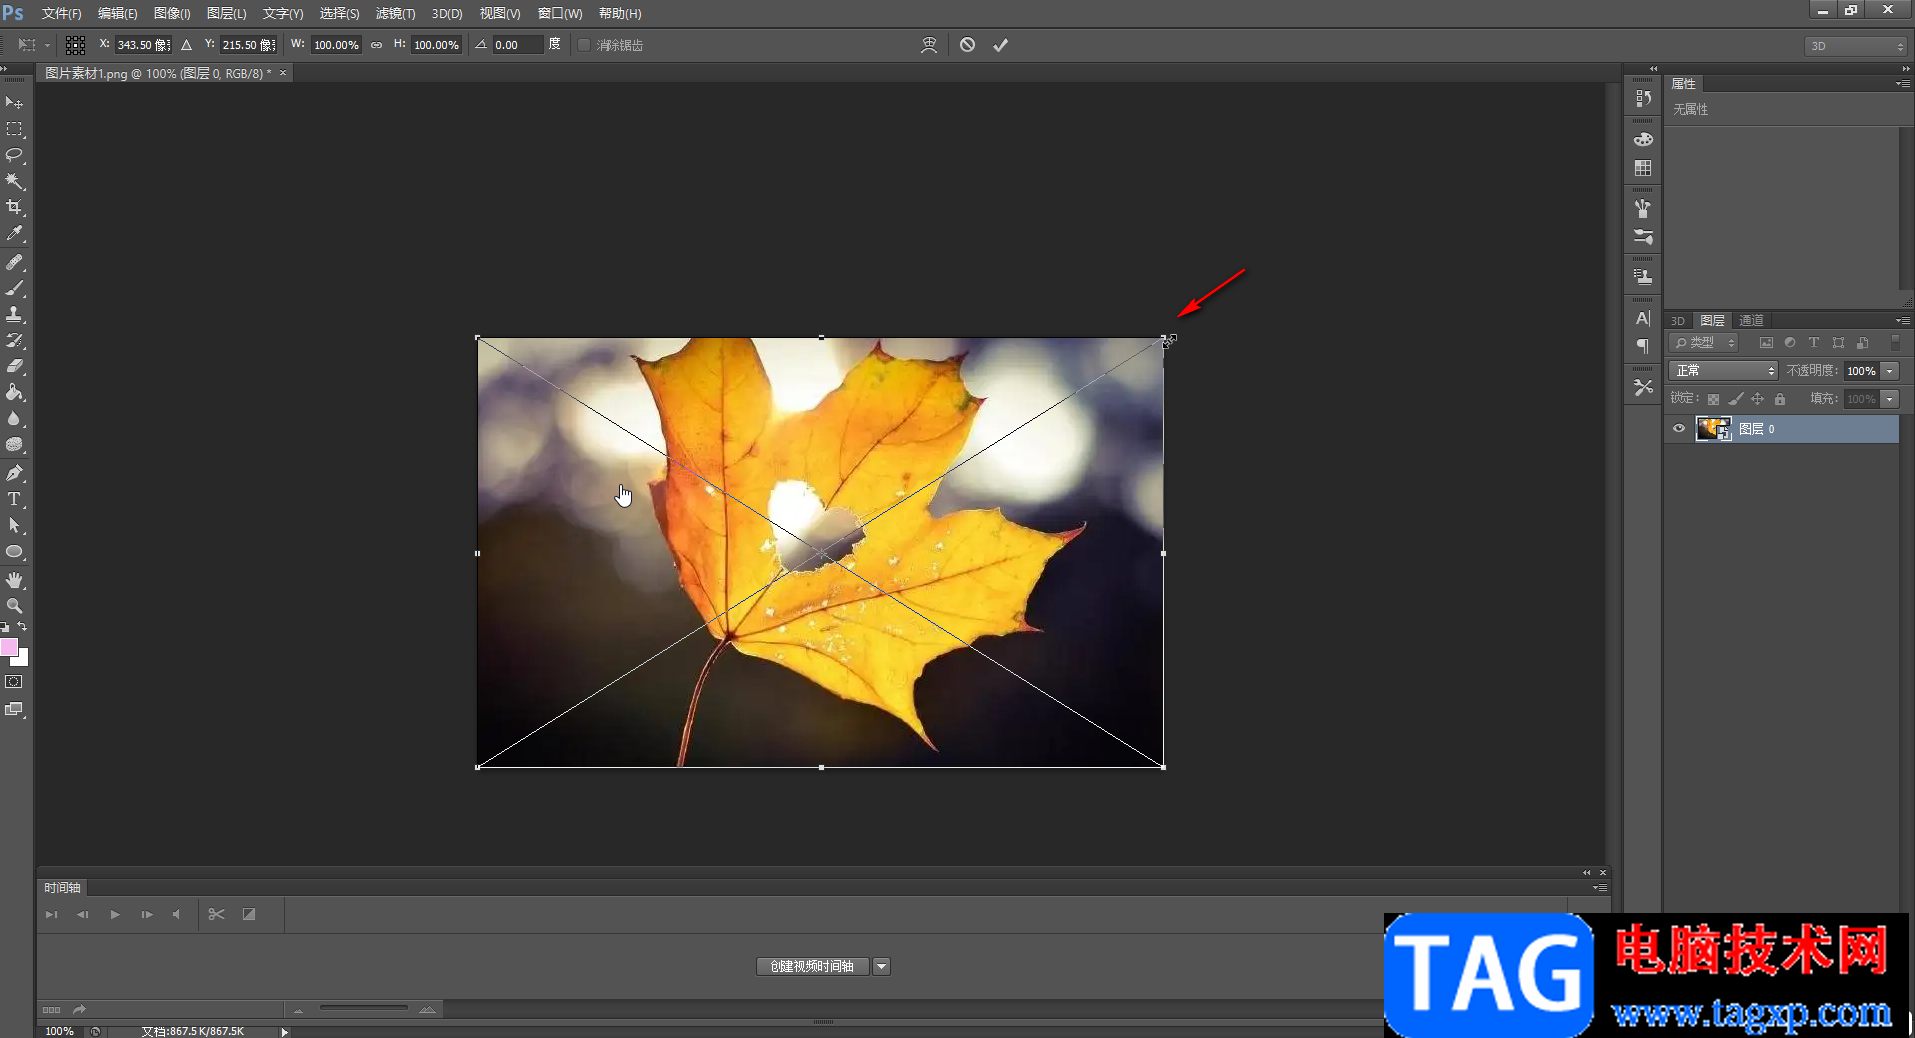1915x1038 pixels.
Task: Select the Magic Wand tool
Action: pyautogui.click(x=14, y=181)
